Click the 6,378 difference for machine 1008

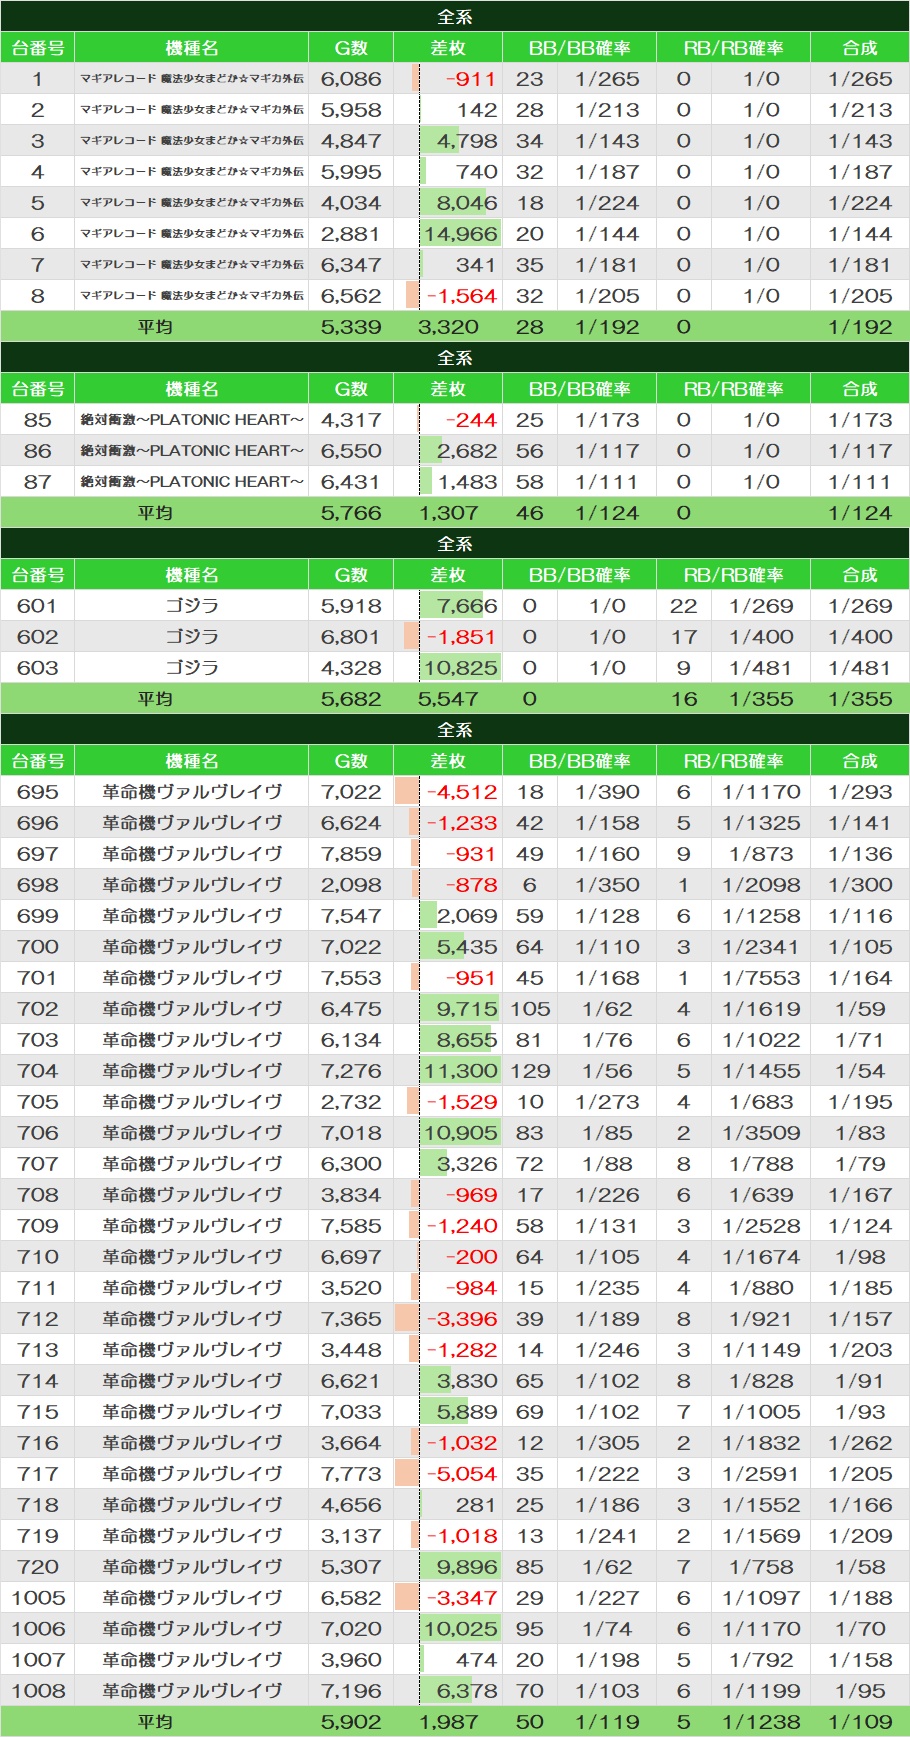coord(466,1691)
